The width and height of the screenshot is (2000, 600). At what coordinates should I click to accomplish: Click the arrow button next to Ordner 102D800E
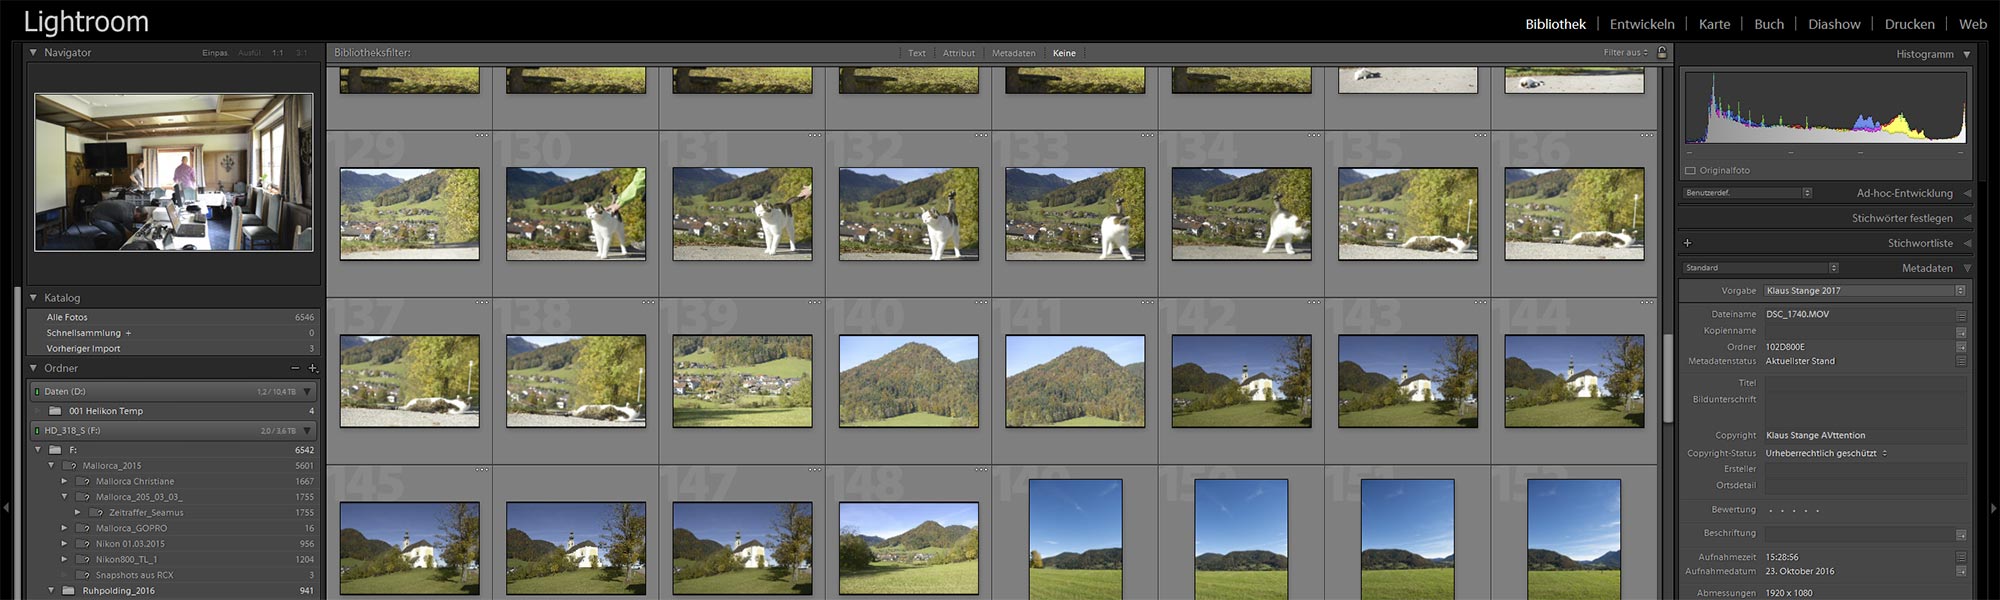coord(1960,347)
